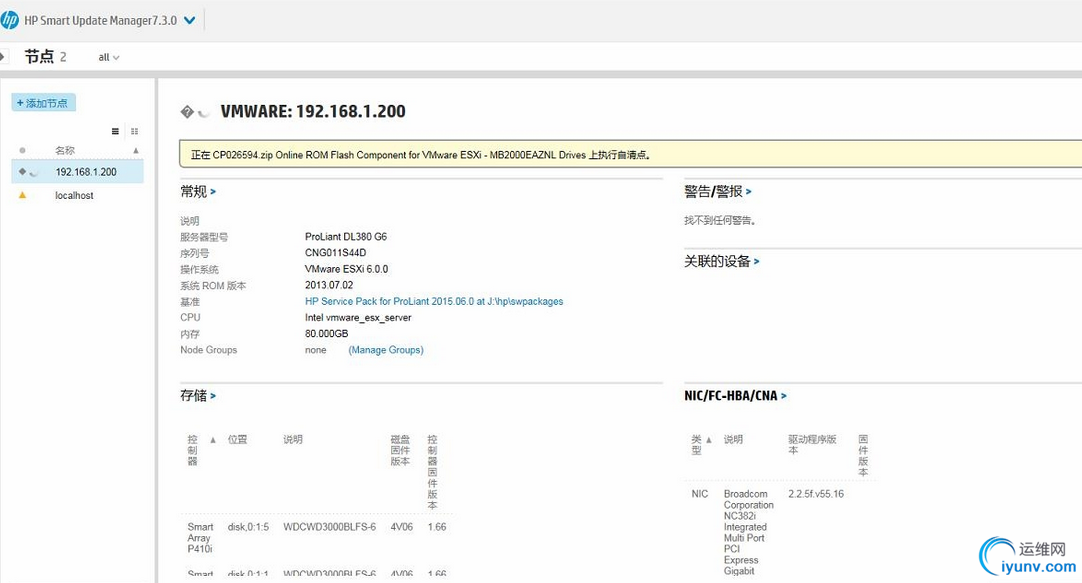Click 磁盘固件版本 column header

[x=400, y=450]
